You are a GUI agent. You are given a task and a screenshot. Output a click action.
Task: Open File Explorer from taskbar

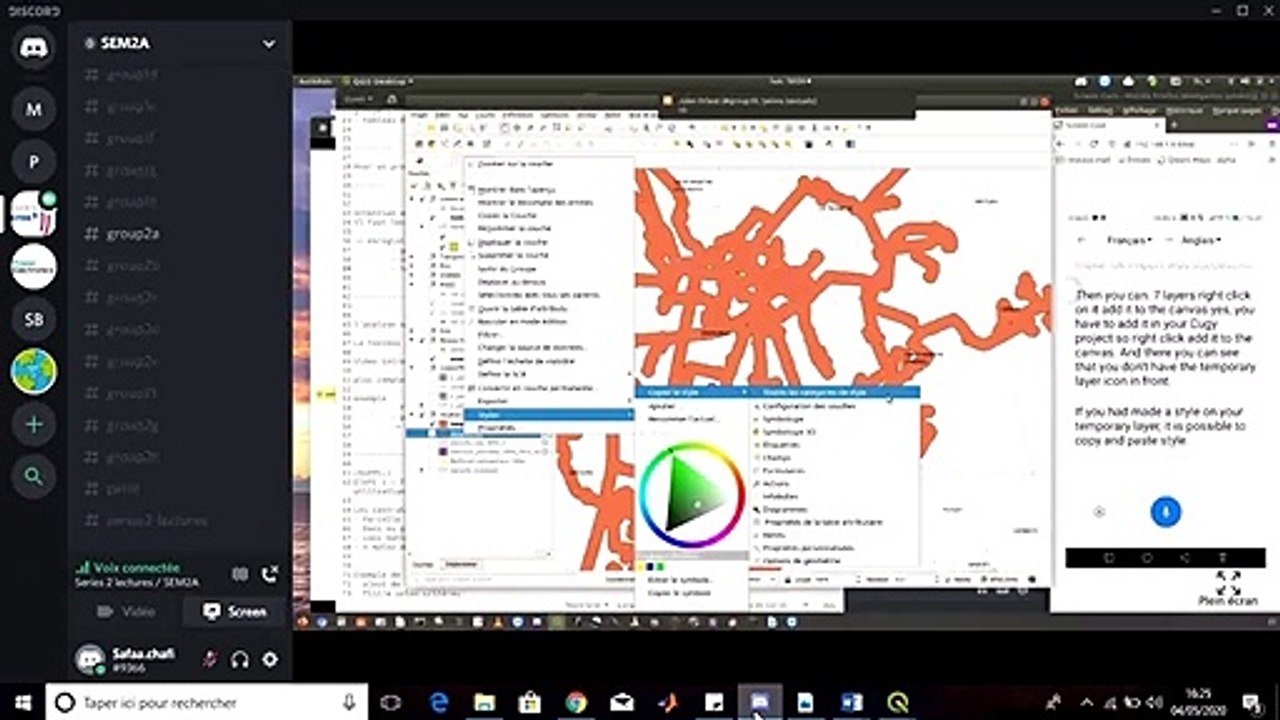[484, 703]
